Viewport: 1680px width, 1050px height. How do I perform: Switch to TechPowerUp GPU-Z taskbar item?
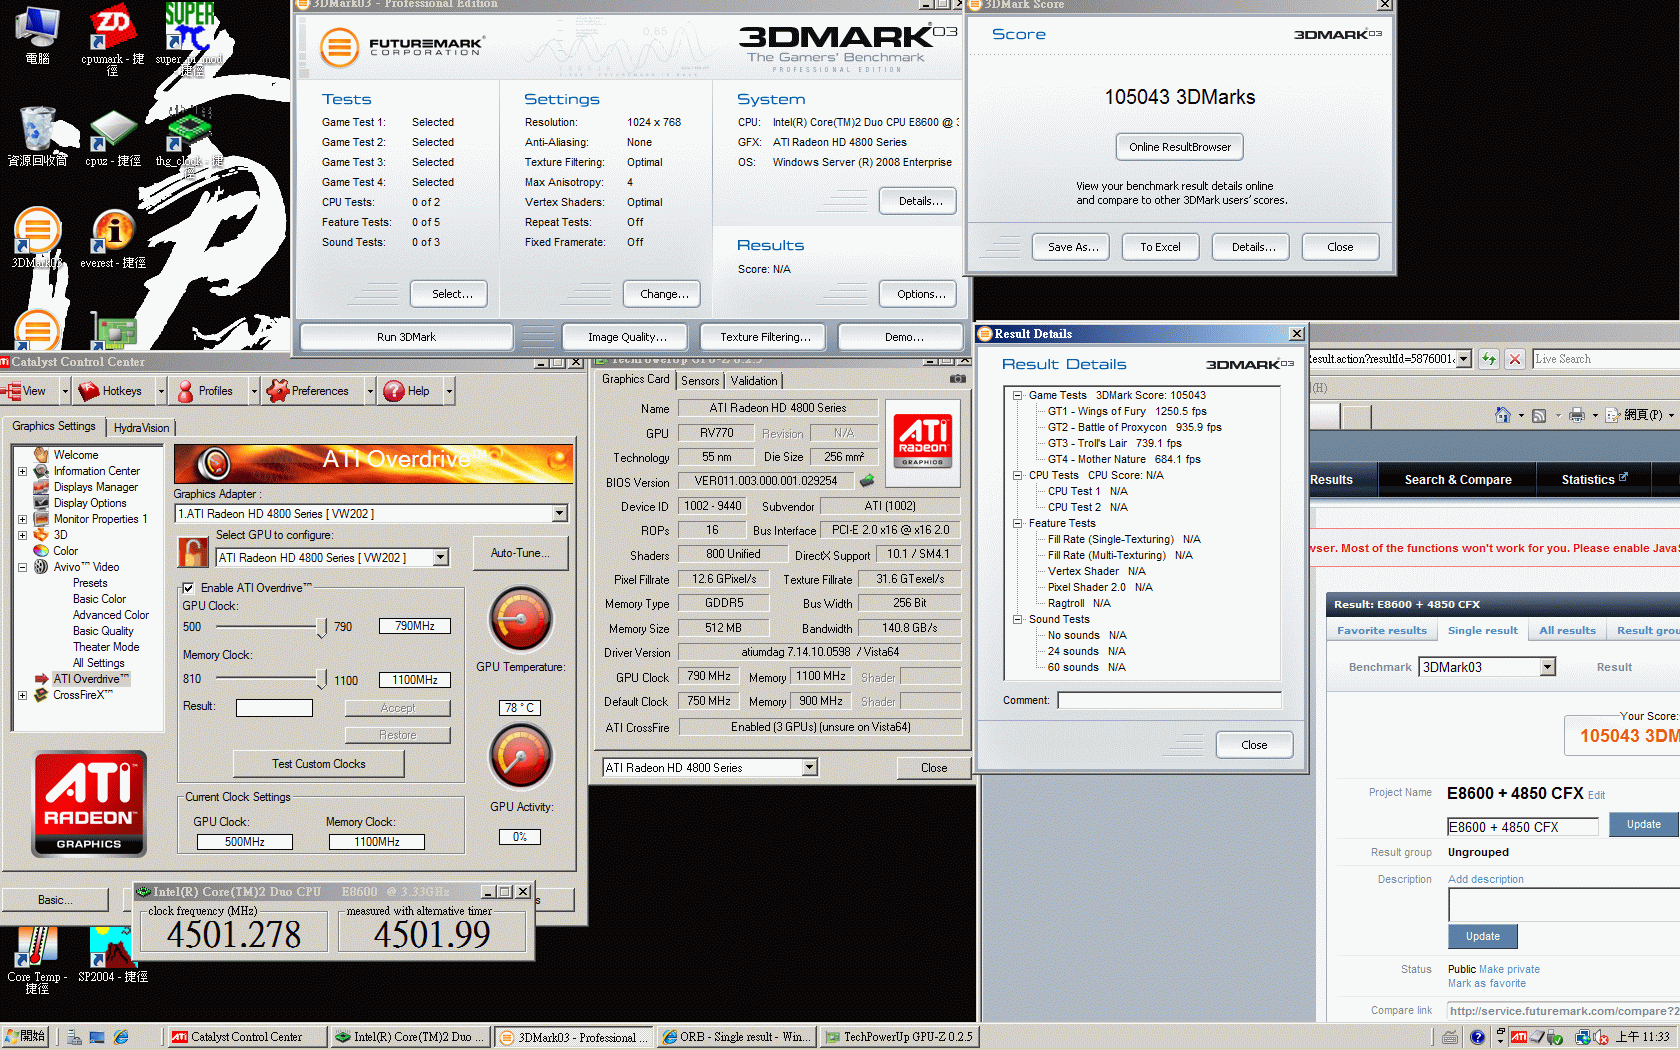point(899,1037)
